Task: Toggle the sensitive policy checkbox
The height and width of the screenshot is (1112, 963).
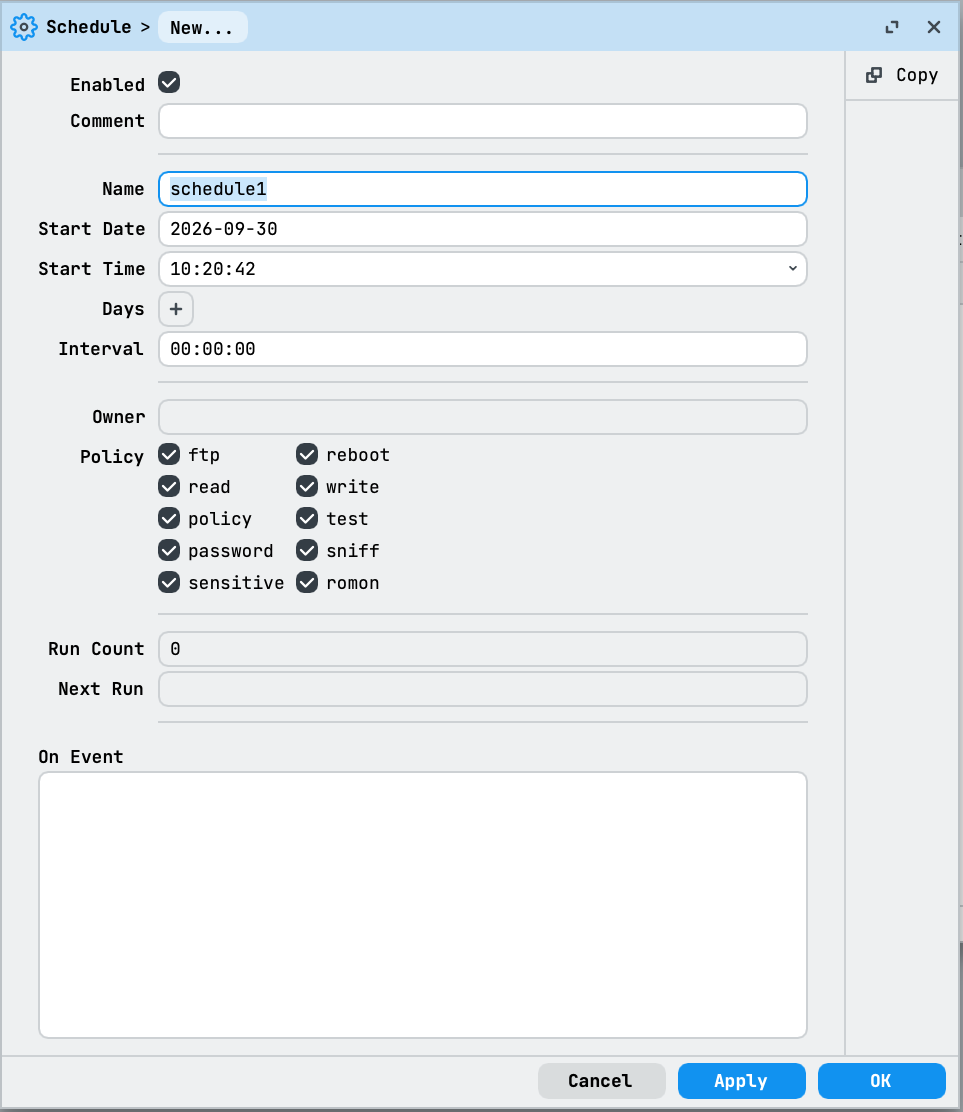Action: pyautogui.click(x=169, y=582)
